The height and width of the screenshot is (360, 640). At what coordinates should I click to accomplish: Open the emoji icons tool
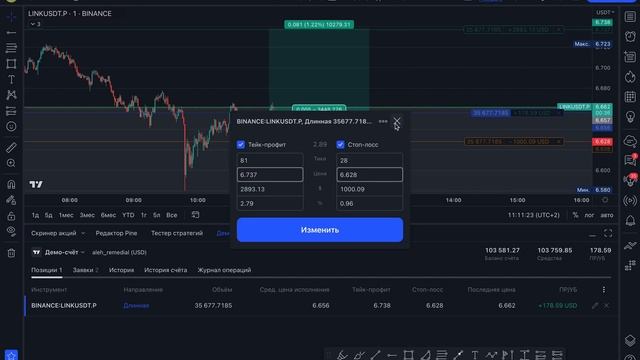11,127
